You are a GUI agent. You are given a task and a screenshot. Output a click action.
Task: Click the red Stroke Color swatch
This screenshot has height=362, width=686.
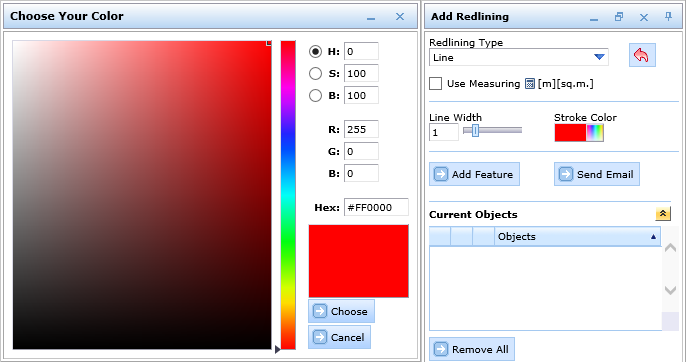[x=570, y=133]
